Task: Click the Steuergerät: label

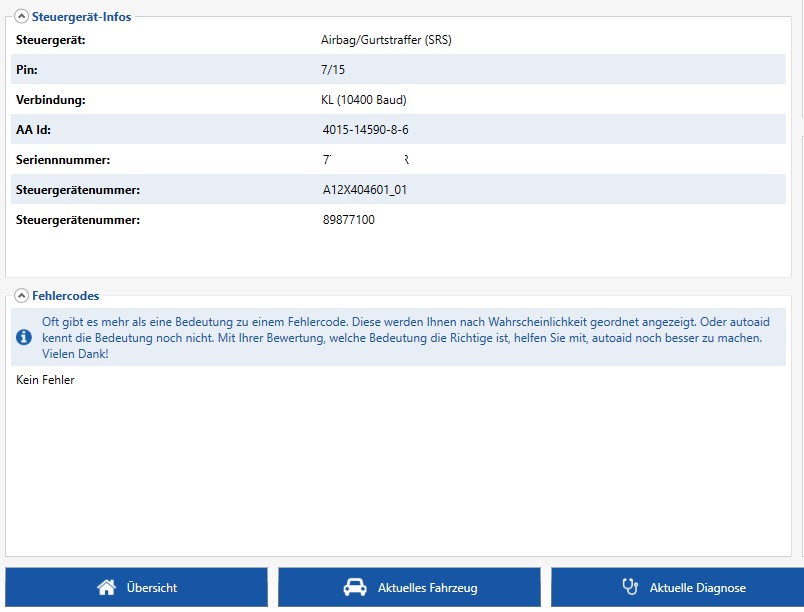Action: tap(51, 40)
